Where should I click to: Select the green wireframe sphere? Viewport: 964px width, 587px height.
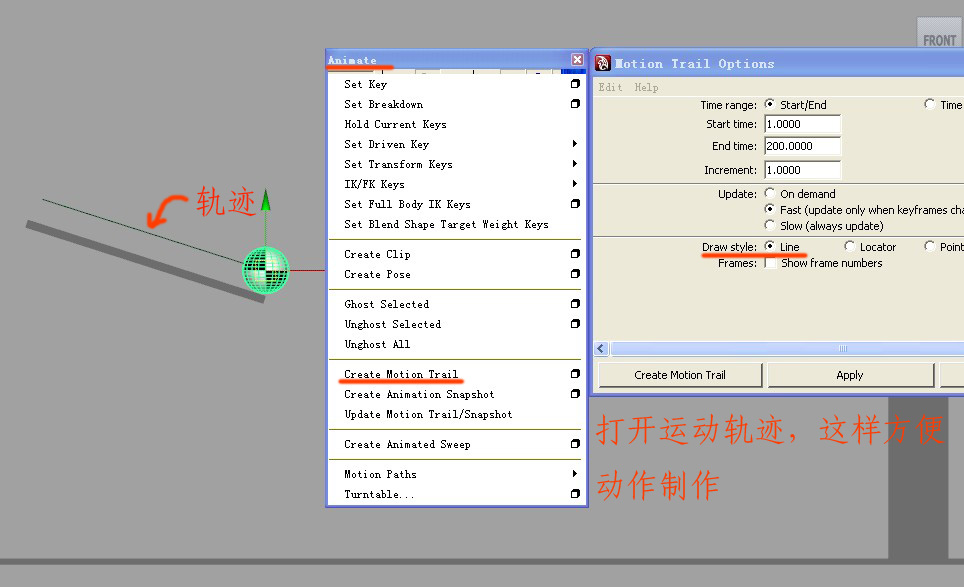[x=266, y=270]
